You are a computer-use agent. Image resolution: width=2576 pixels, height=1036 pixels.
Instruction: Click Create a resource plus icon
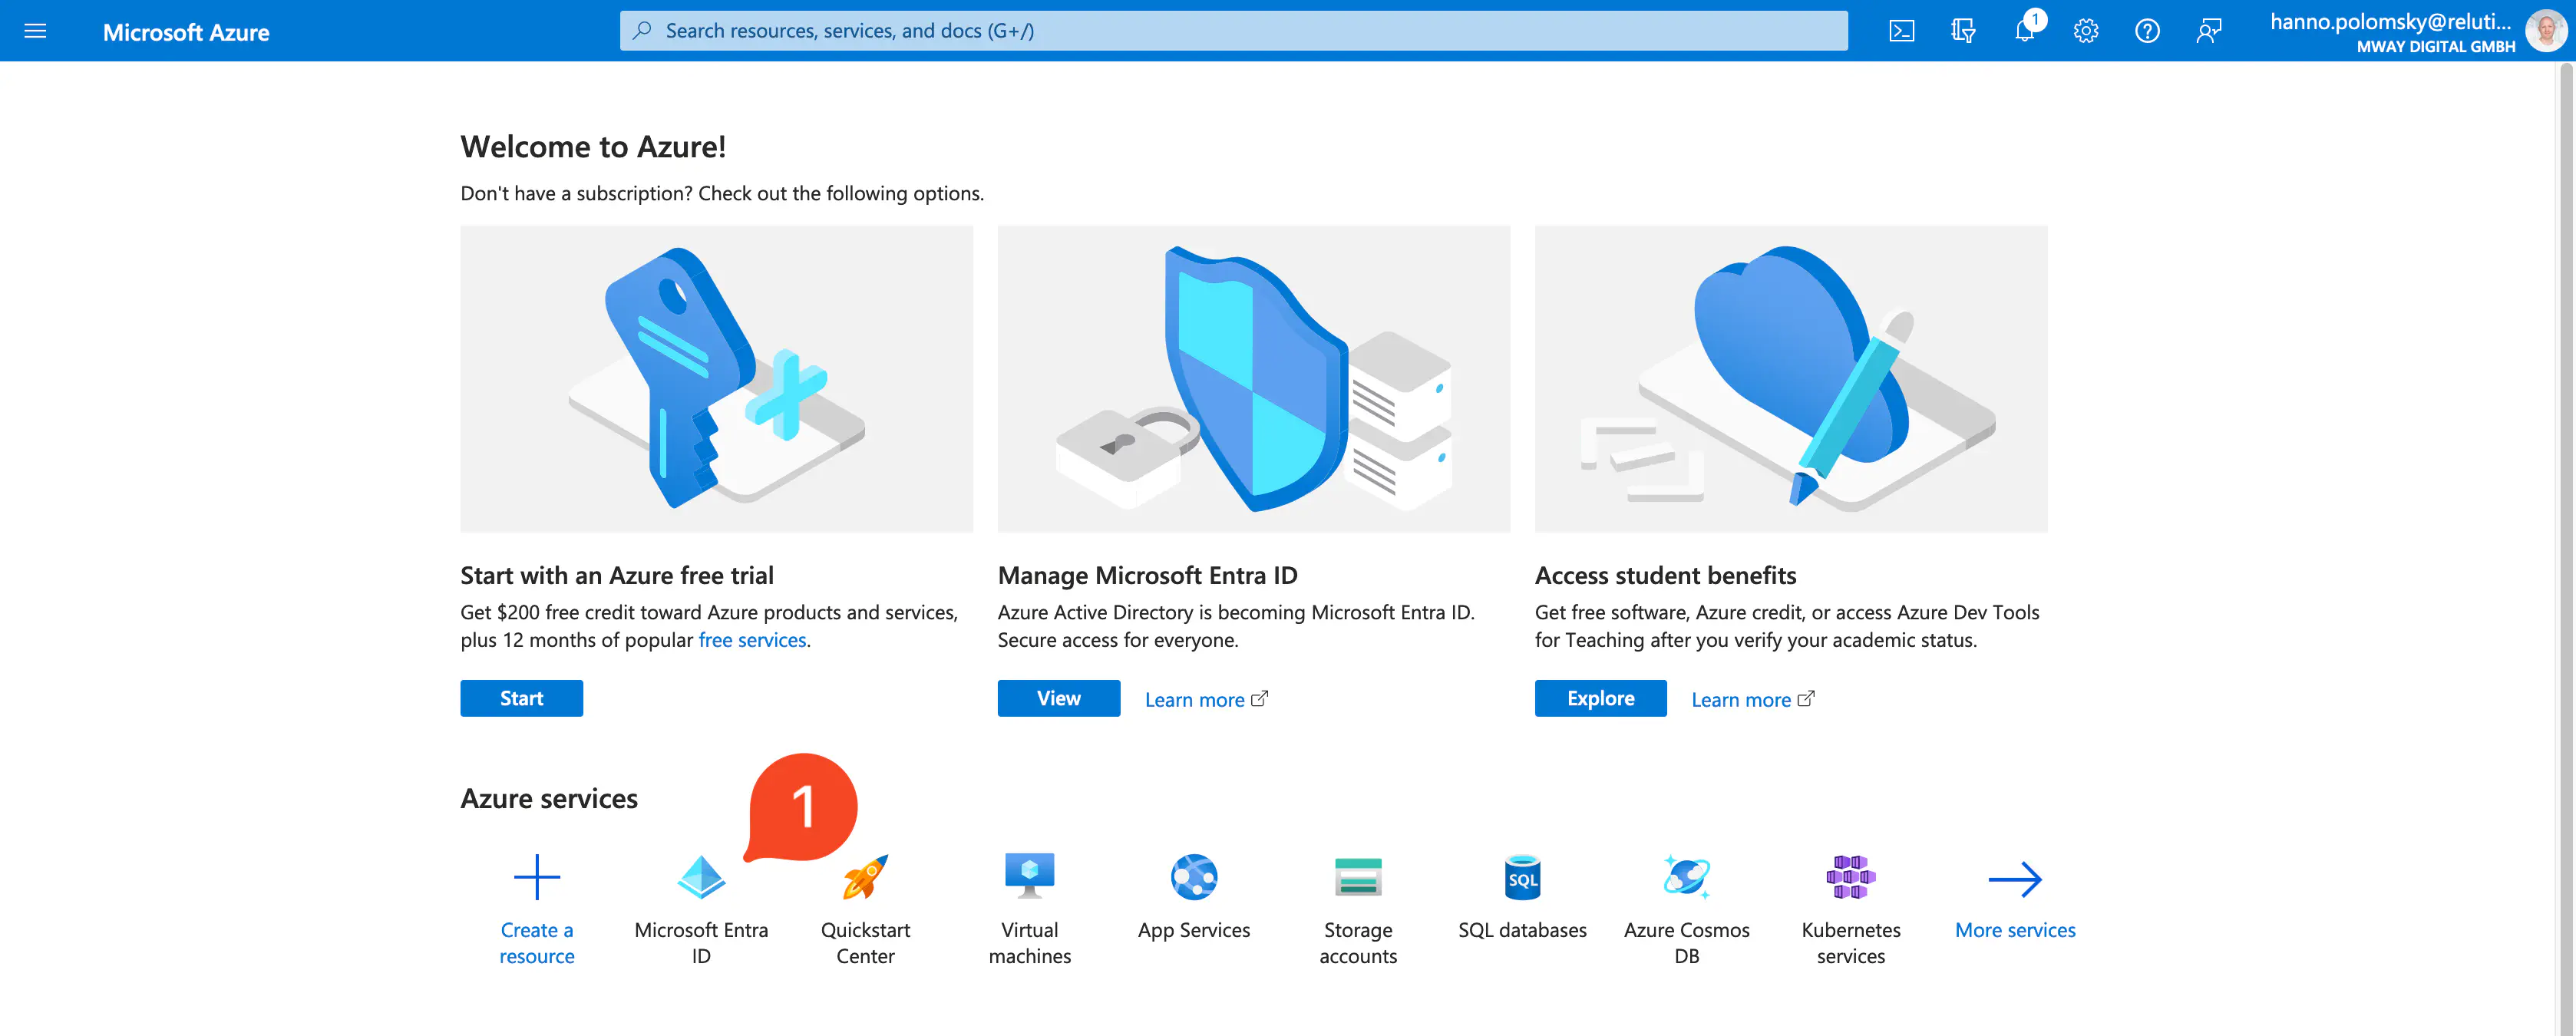[x=537, y=878]
